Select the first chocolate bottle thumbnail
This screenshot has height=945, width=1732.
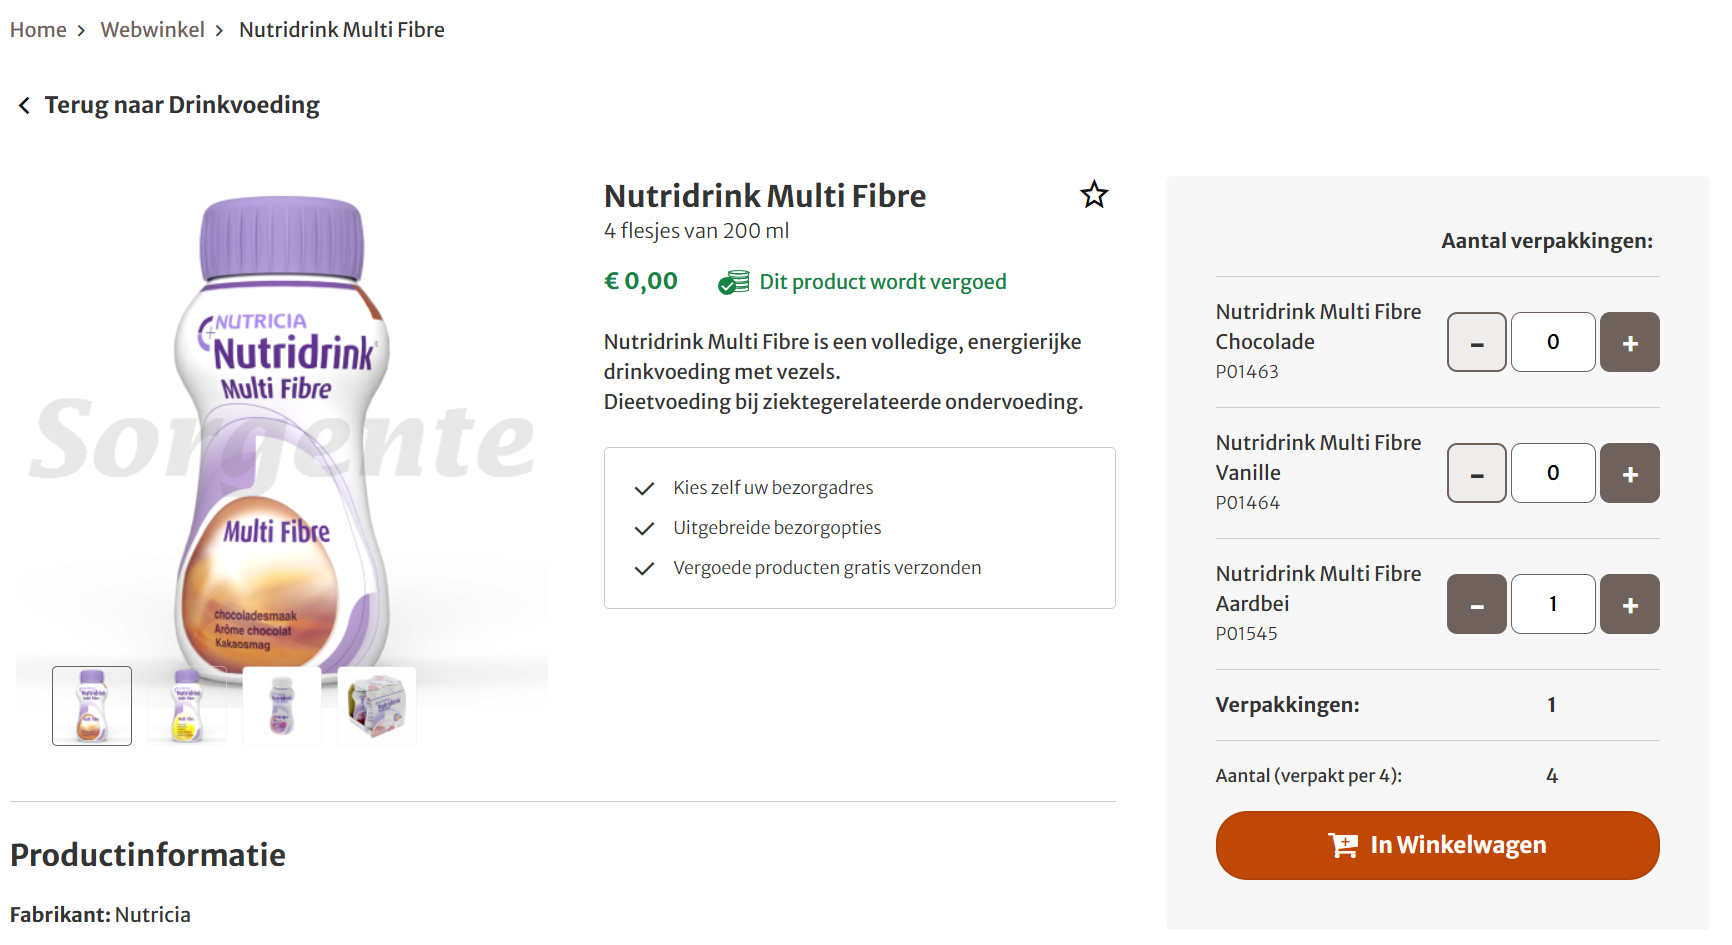click(x=92, y=706)
